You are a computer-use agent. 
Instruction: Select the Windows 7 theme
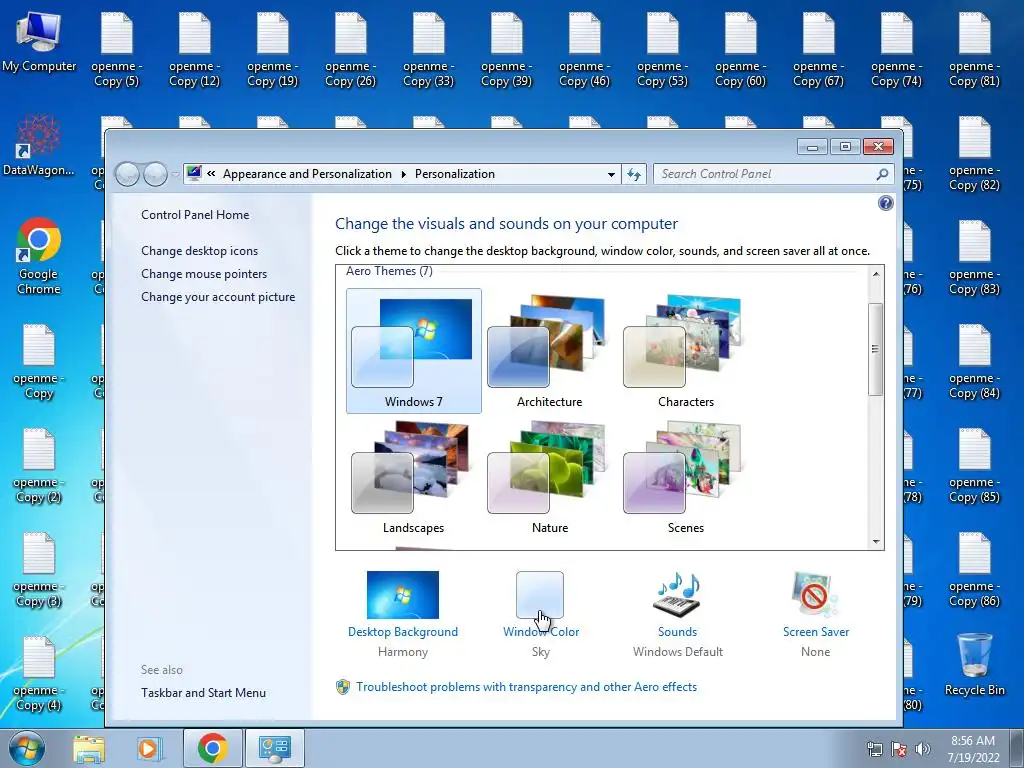413,351
